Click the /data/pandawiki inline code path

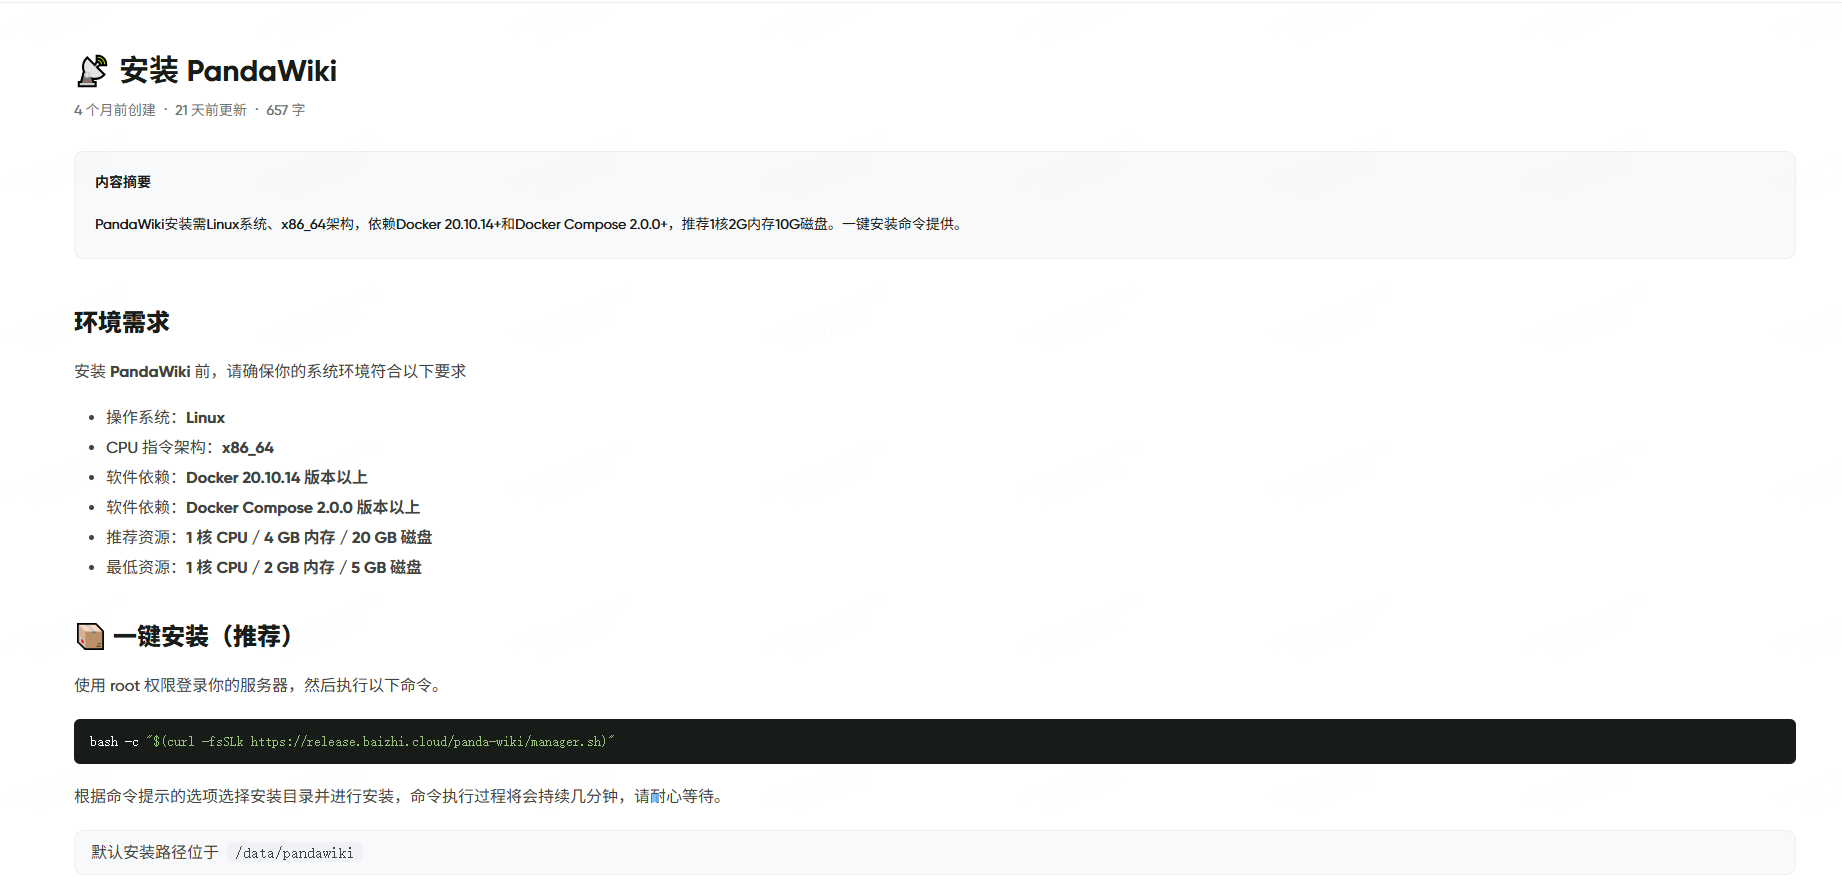tap(294, 853)
